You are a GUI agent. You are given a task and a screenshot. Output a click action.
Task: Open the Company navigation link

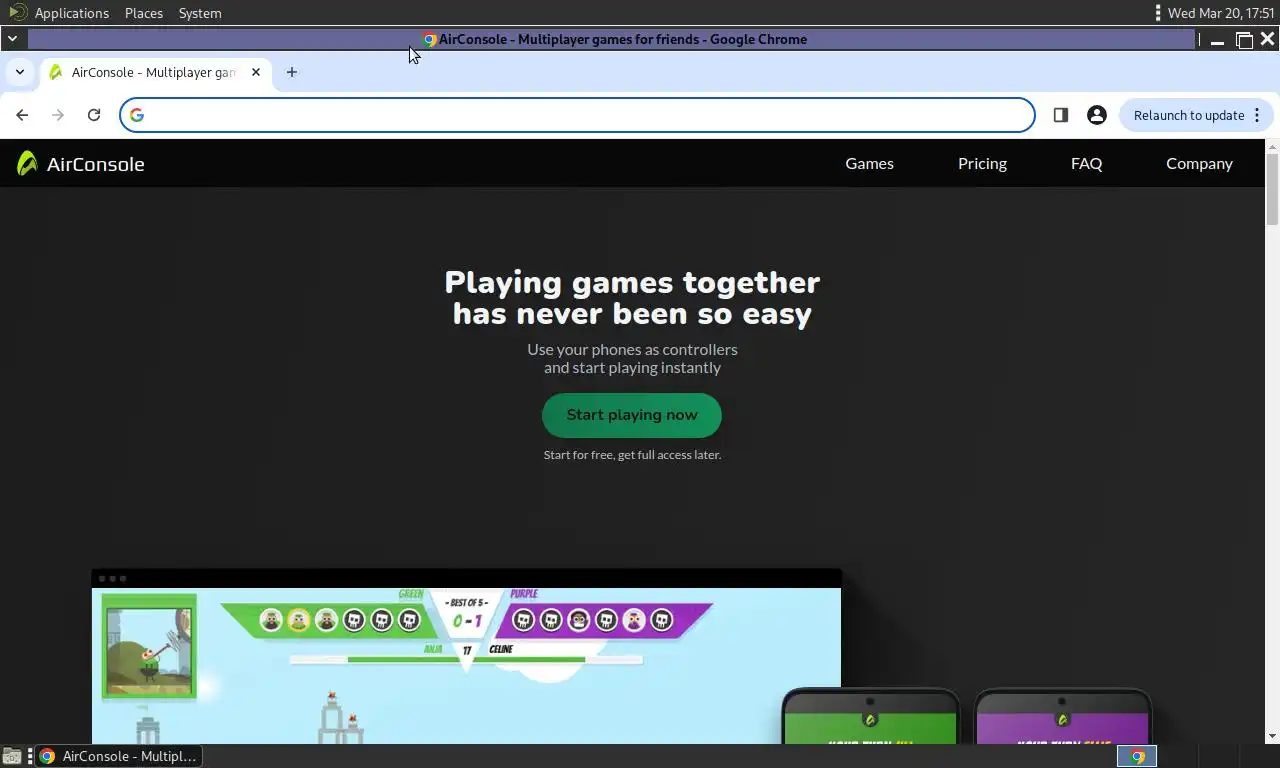tap(1199, 163)
